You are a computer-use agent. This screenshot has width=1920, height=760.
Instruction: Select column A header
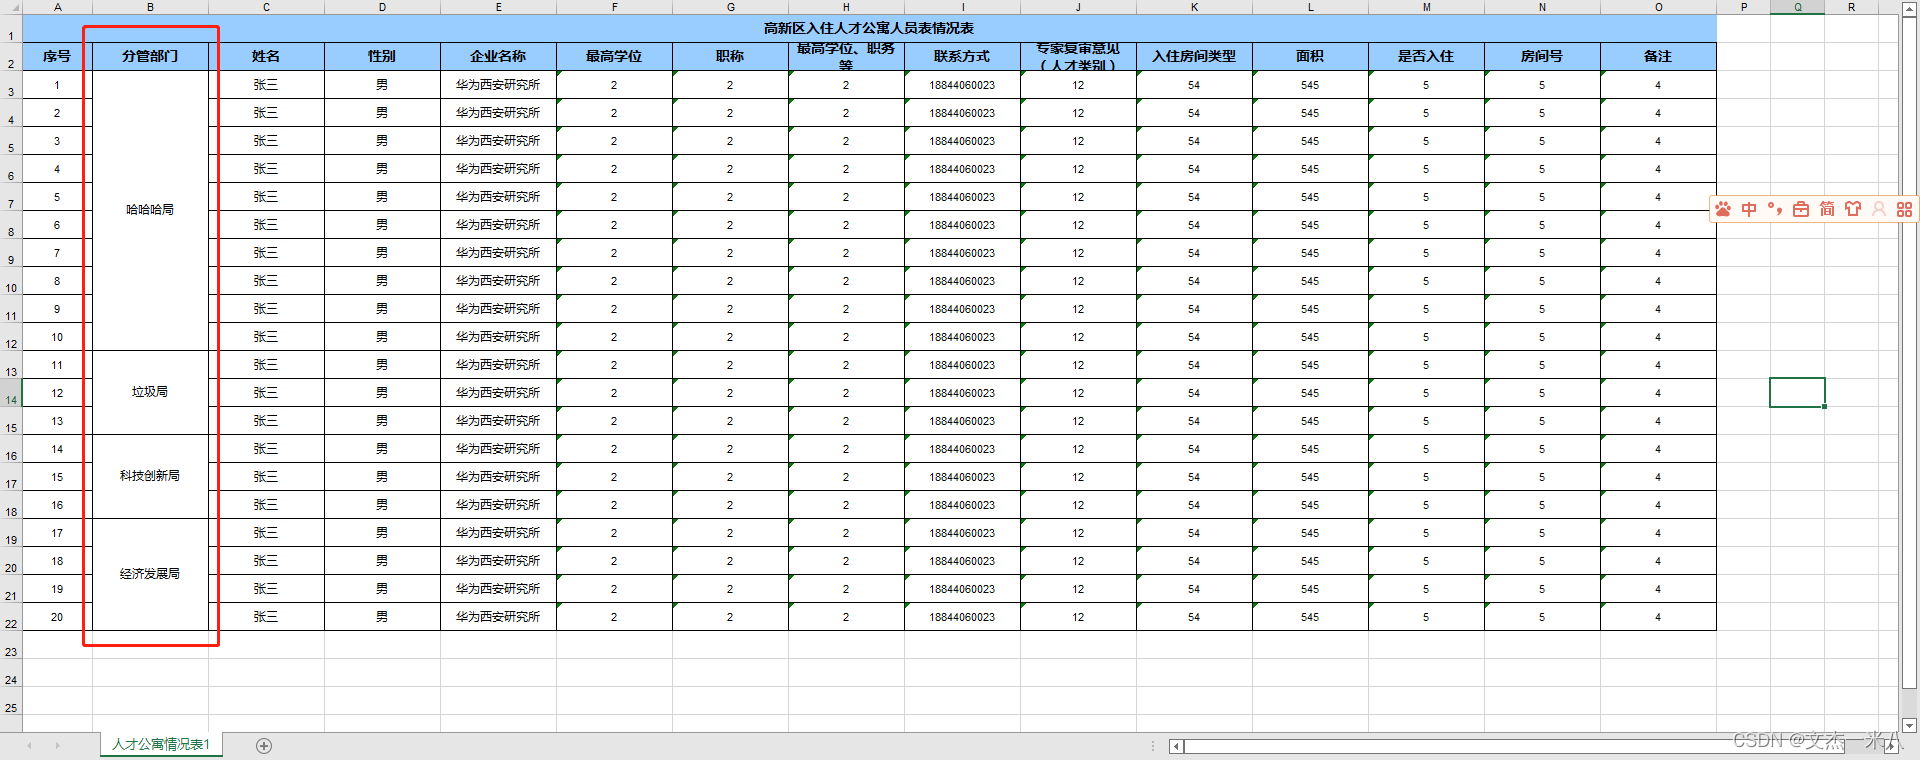coord(57,7)
